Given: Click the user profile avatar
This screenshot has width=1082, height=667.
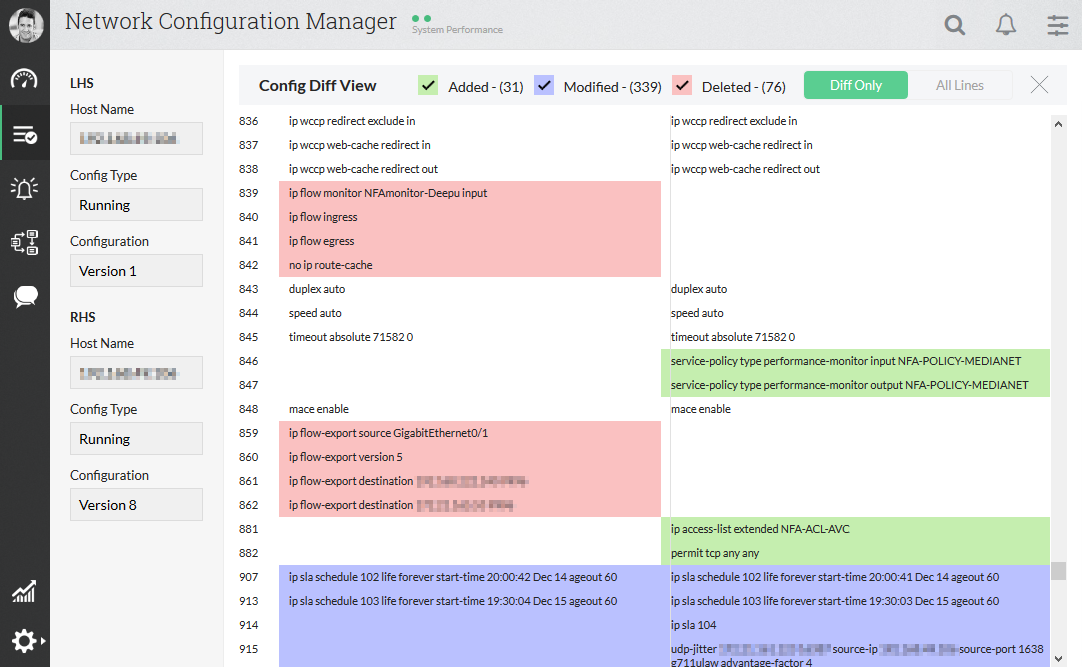Looking at the screenshot, I should point(26,25).
